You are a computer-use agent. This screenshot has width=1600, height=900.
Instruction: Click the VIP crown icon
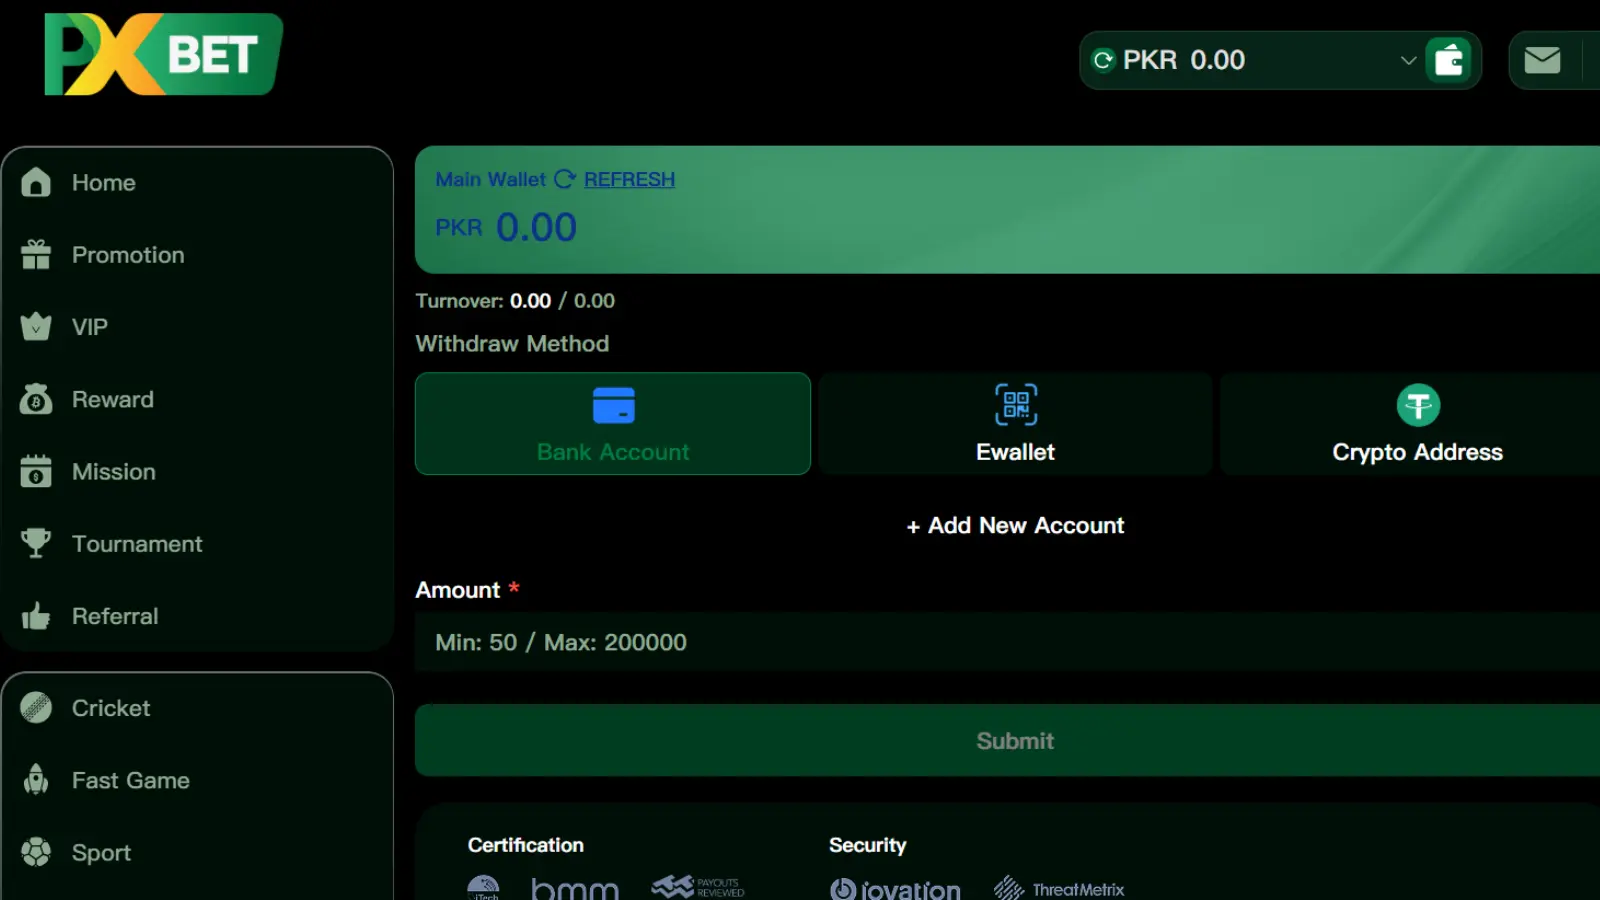coord(36,327)
